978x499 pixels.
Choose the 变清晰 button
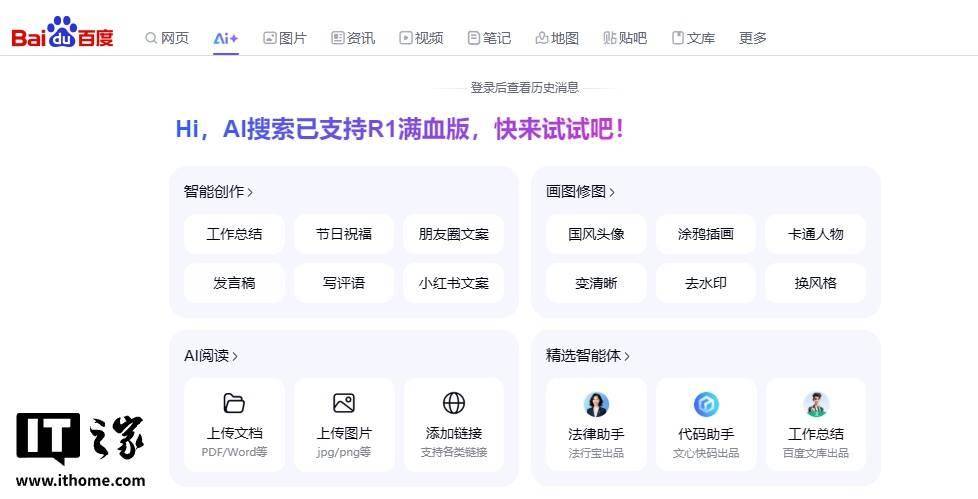click(x=596, y=283)
